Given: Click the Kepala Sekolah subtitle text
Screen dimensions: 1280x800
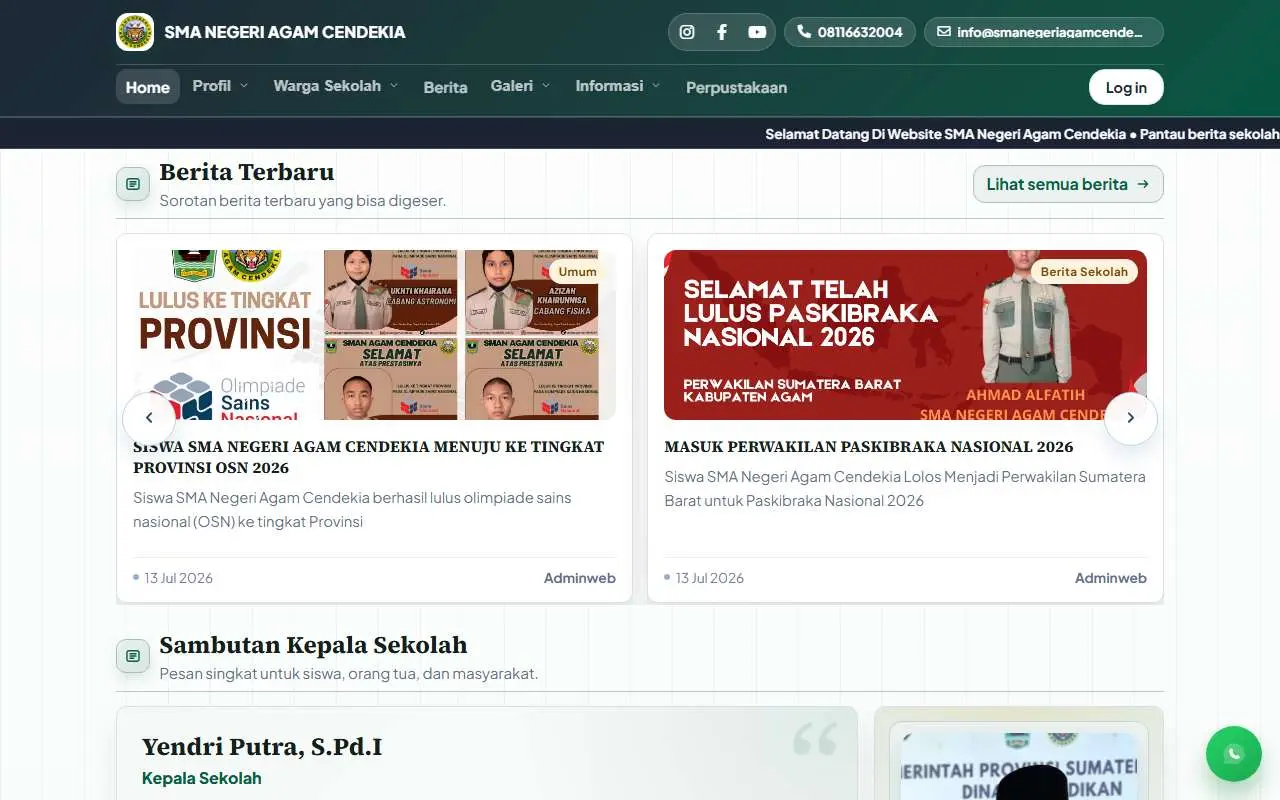Looking at the screenshot, I should point(202,778).
